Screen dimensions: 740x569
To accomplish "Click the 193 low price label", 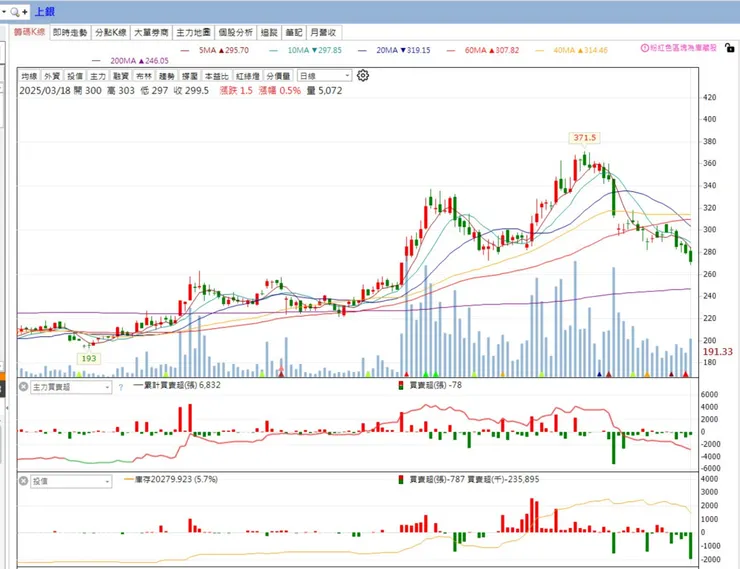I will pos(89,359).
